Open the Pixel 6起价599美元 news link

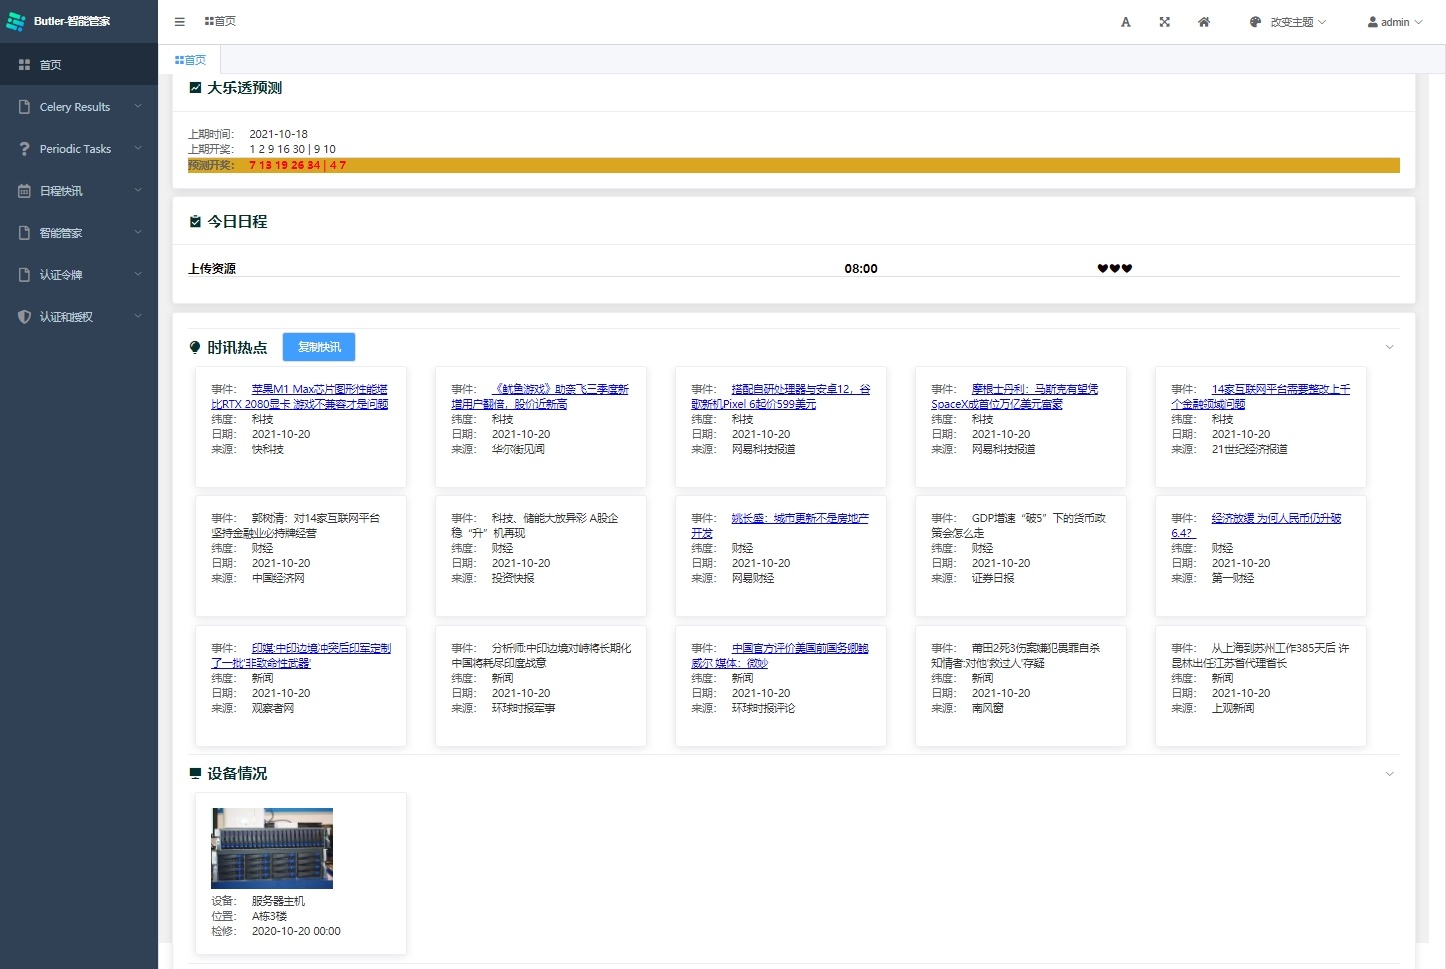click(781, 397)
